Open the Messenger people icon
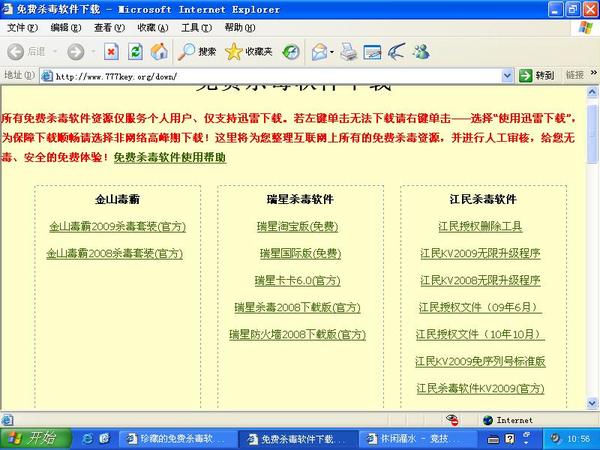The width and height of the screenshot is (600, 450). tap(421, 52)
